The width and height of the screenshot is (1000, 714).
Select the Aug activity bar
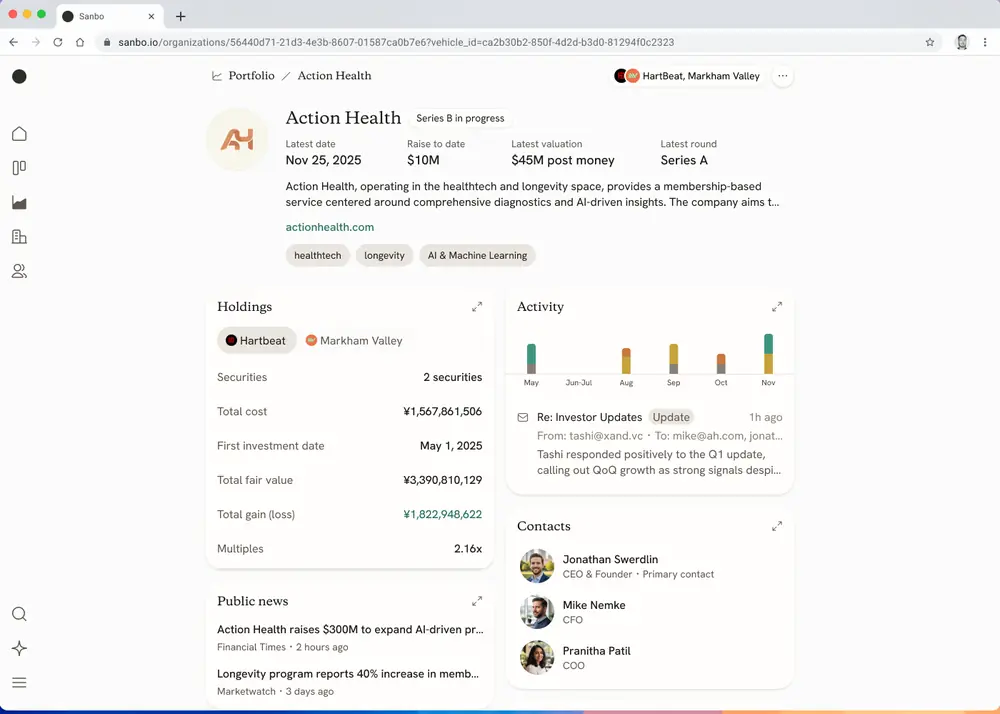point(626,361)
